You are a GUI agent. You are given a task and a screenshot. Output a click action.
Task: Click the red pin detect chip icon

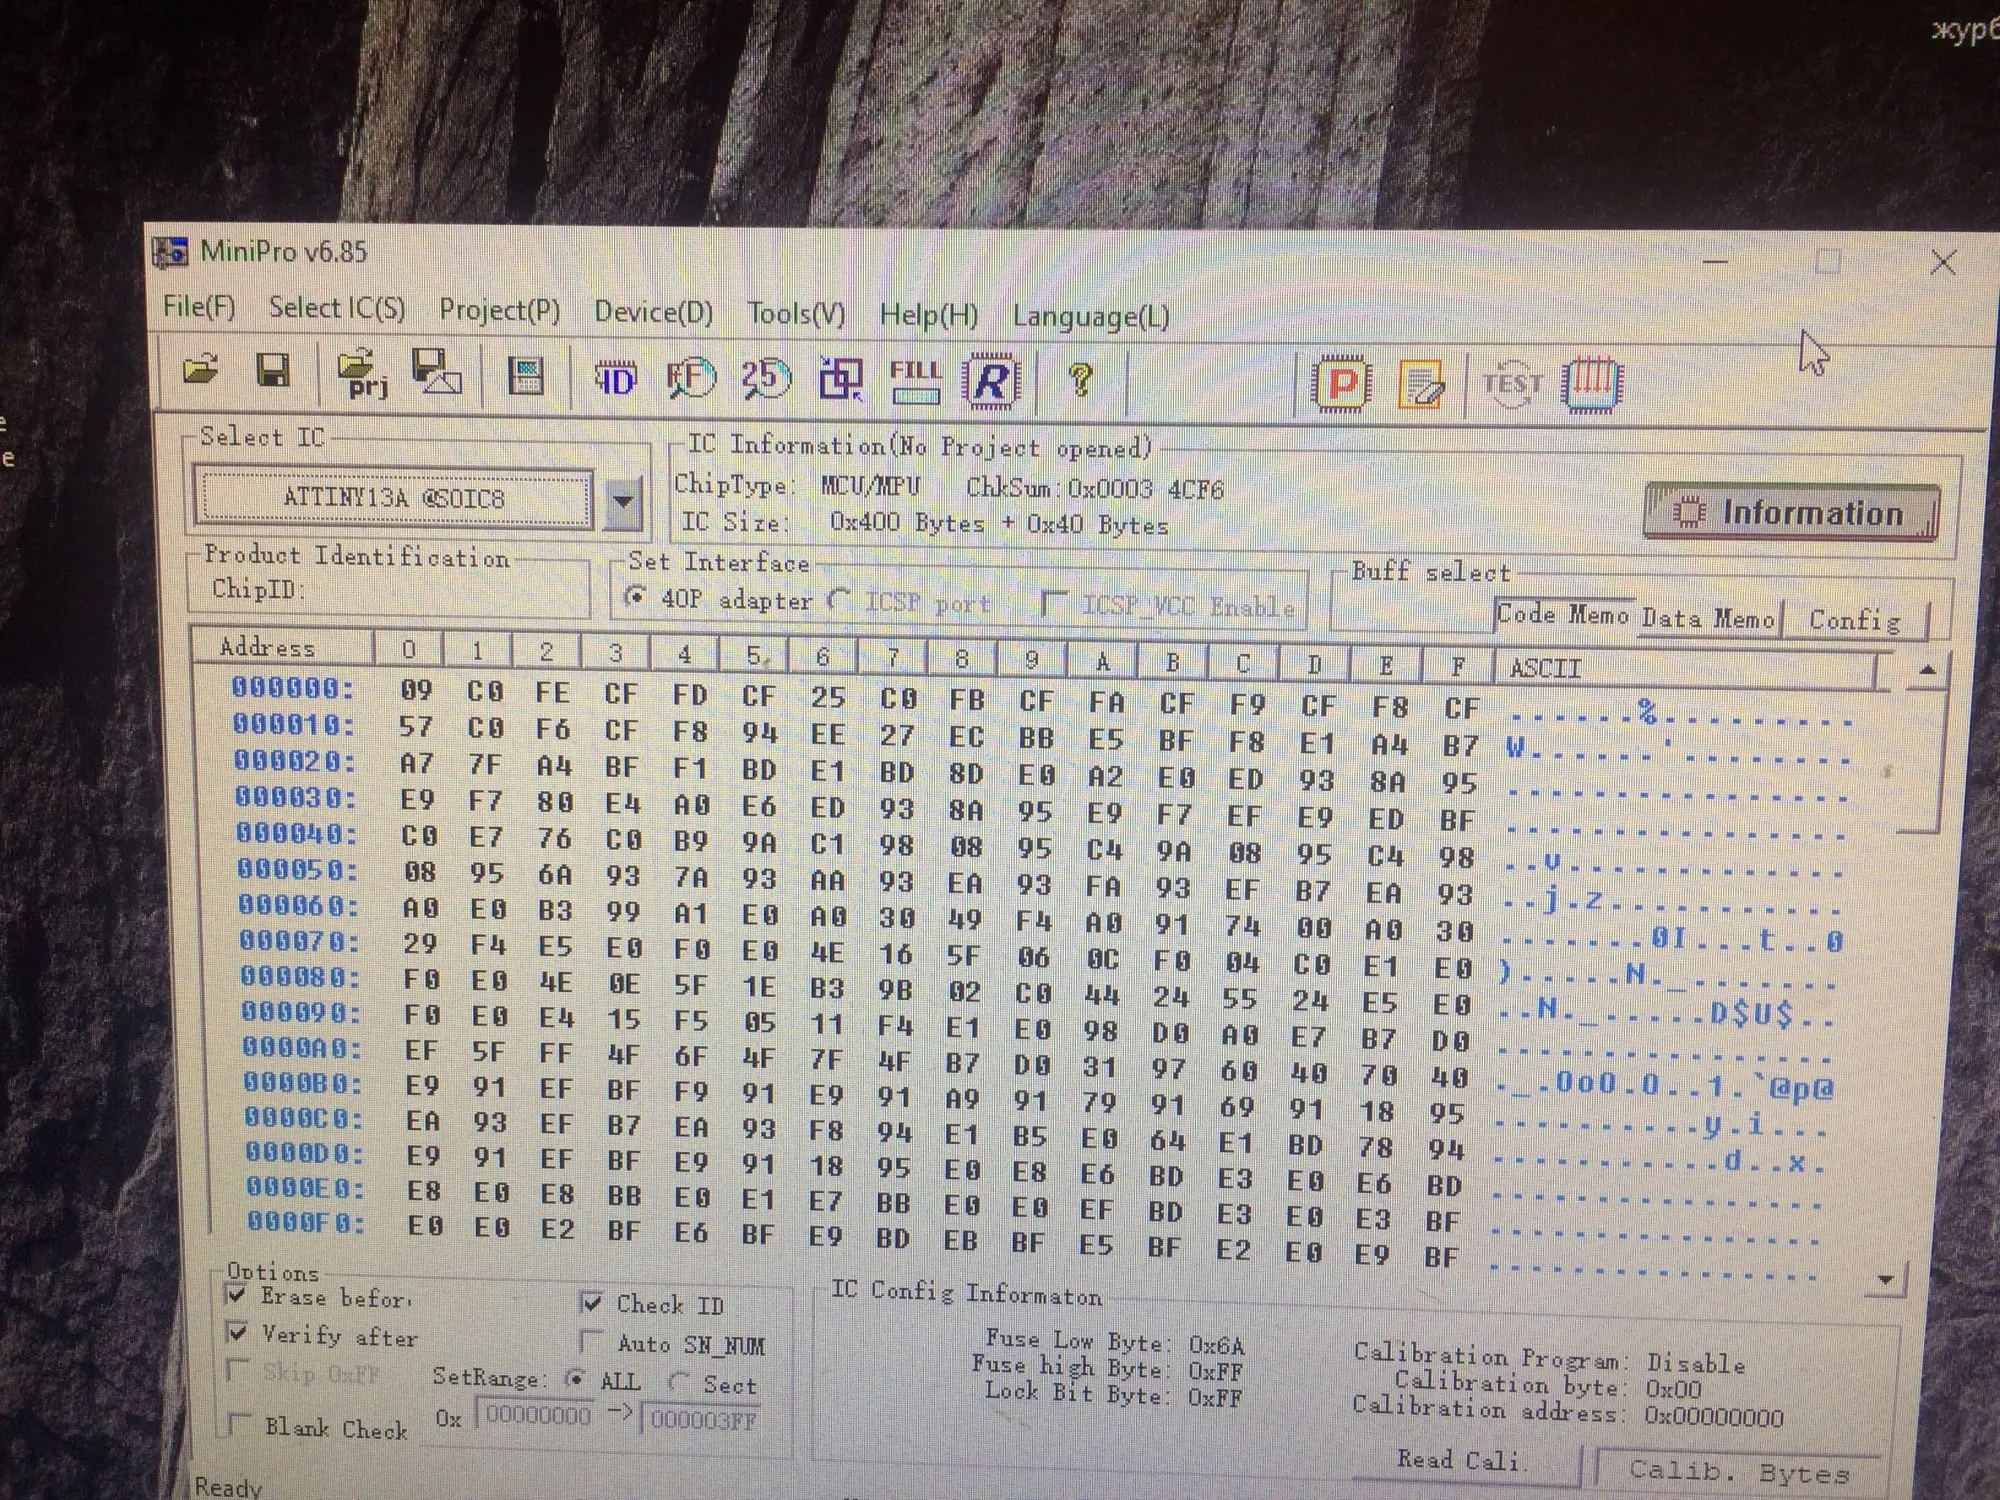[1592, 384]
